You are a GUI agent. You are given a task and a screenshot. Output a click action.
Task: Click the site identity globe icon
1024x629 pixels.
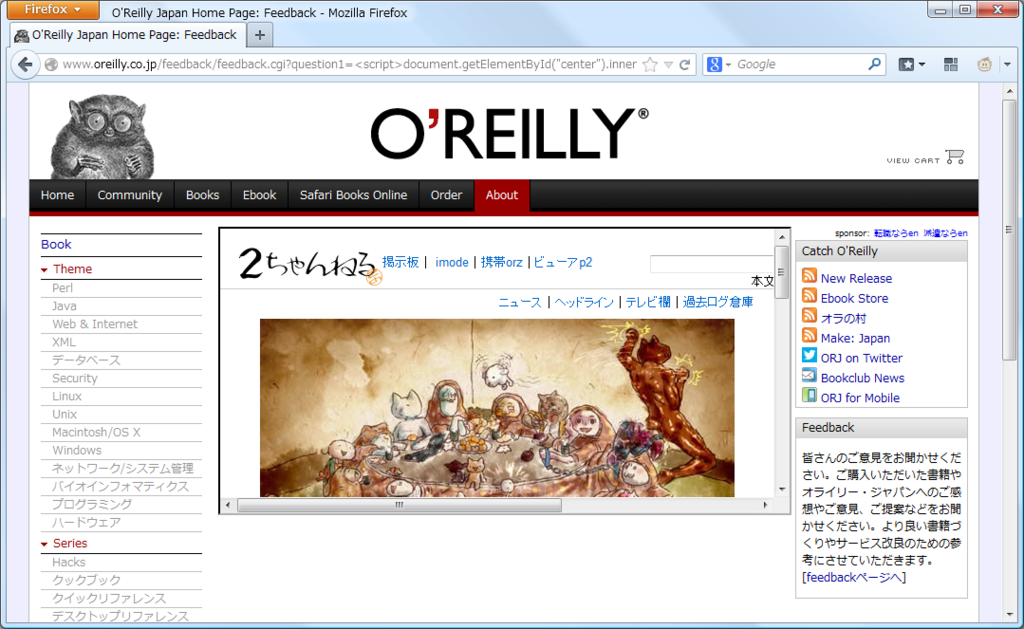[x=51, y=64]
